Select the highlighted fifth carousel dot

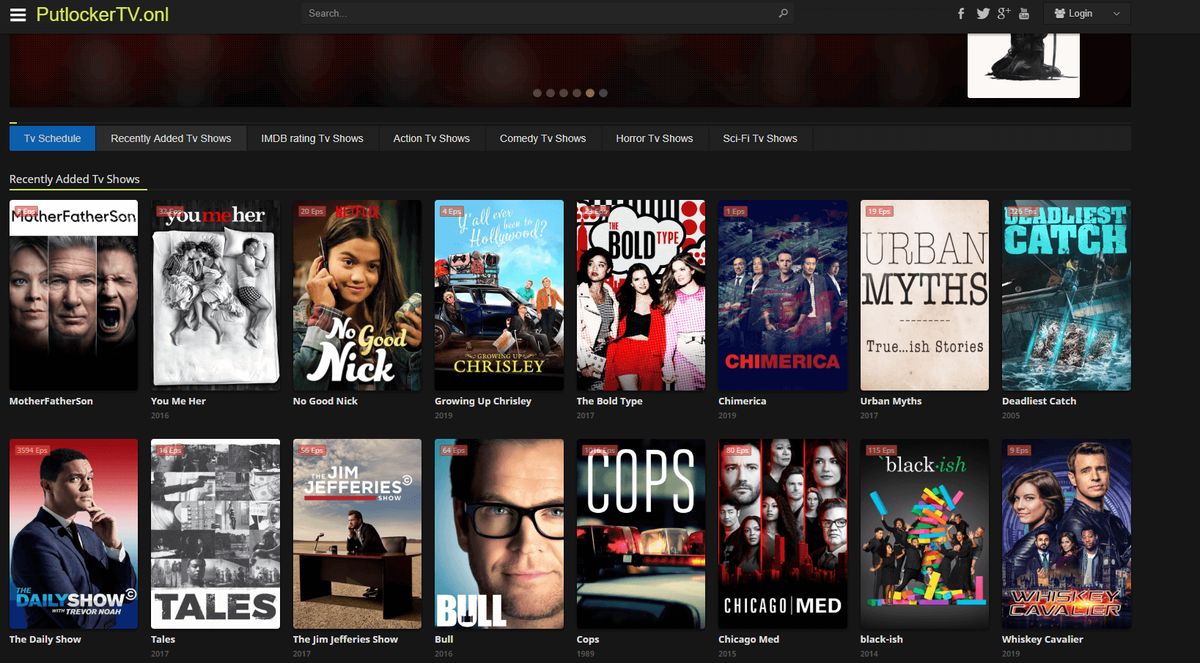[x=590, y=93]
